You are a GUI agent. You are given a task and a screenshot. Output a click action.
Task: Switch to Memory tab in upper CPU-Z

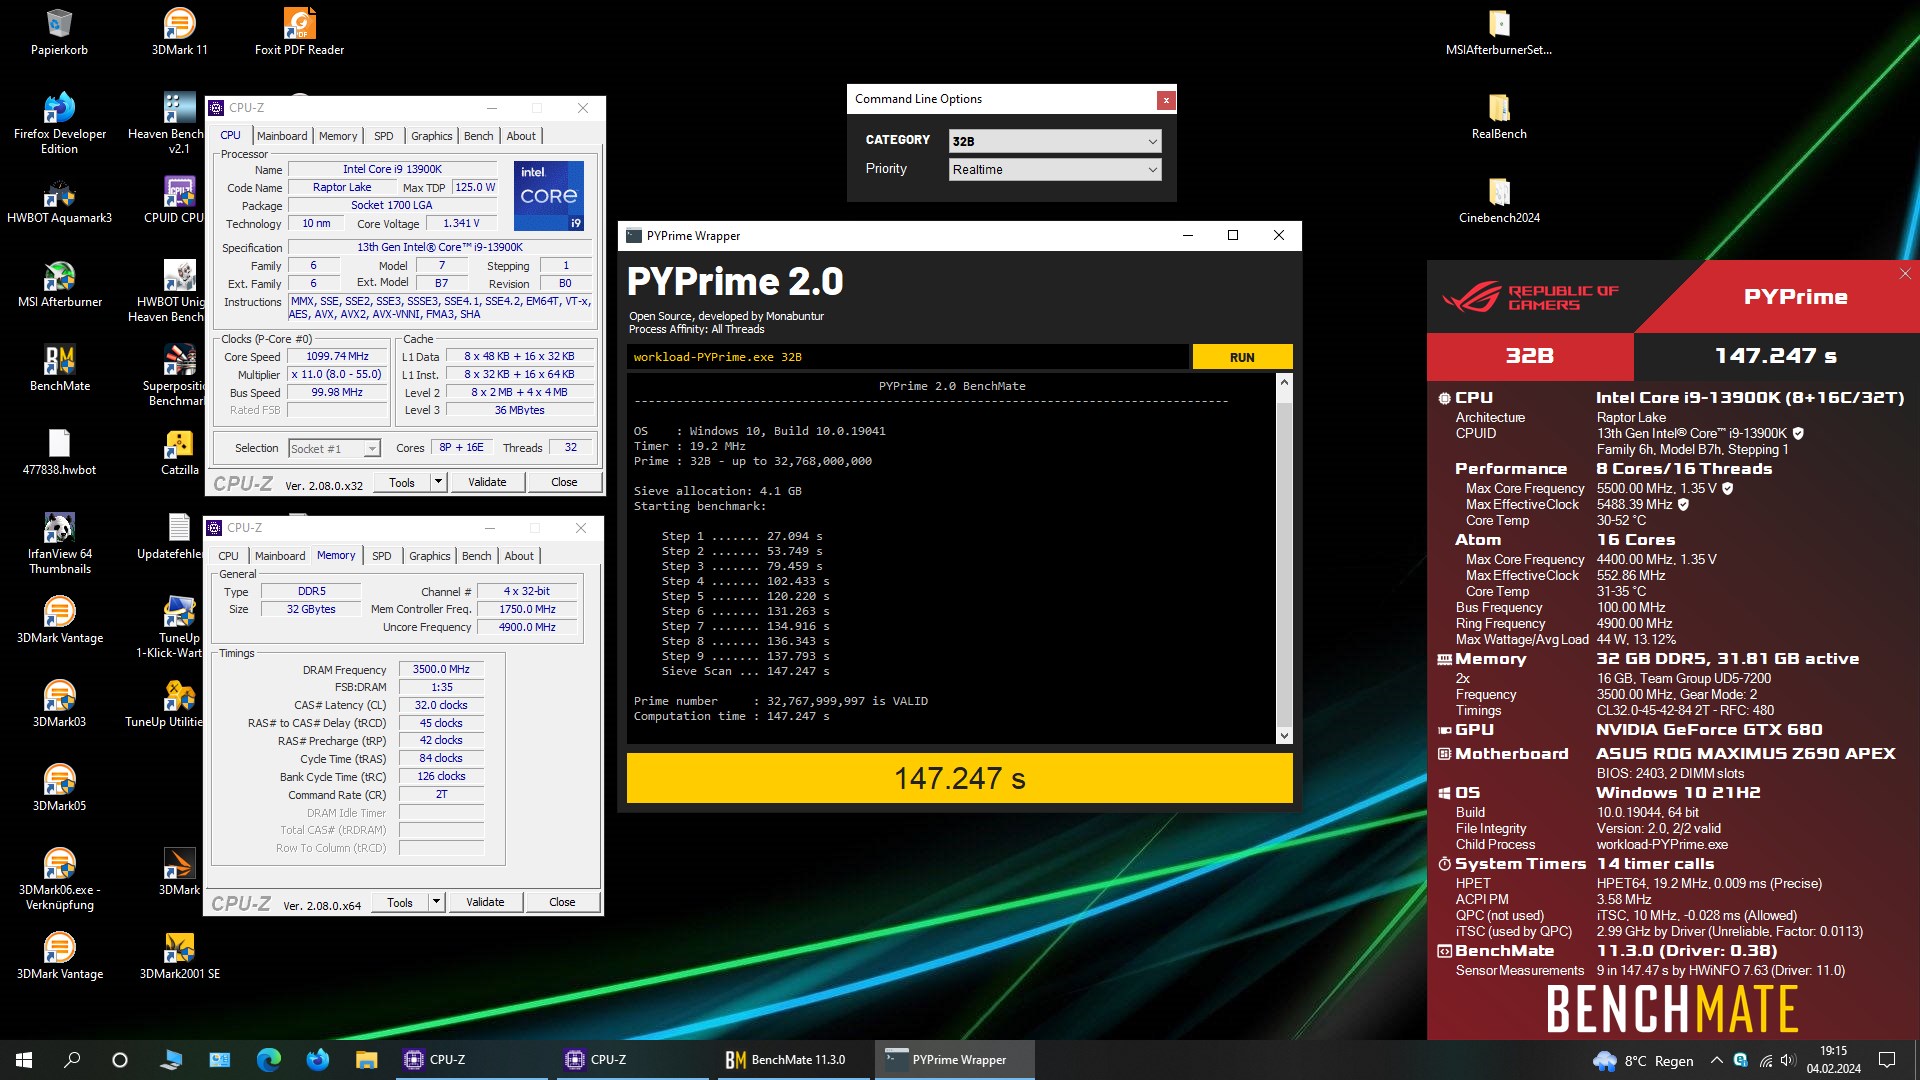[338, 136]
